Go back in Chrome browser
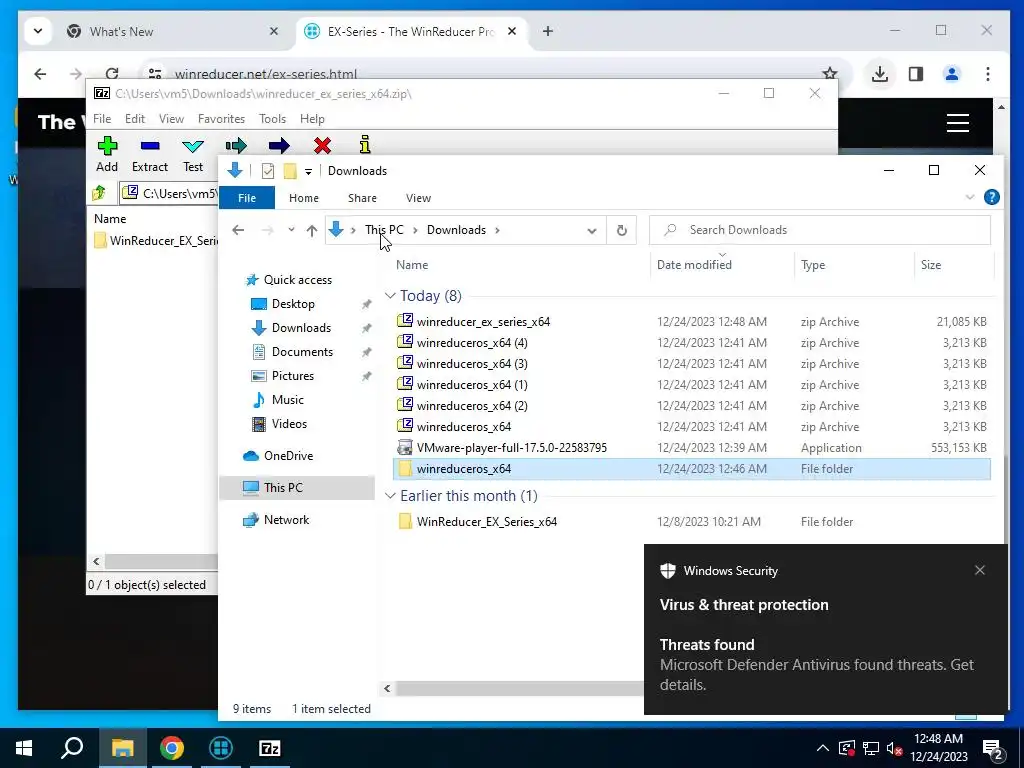Viewport: 1024px width, 768px height. click(x=40, y=74)
